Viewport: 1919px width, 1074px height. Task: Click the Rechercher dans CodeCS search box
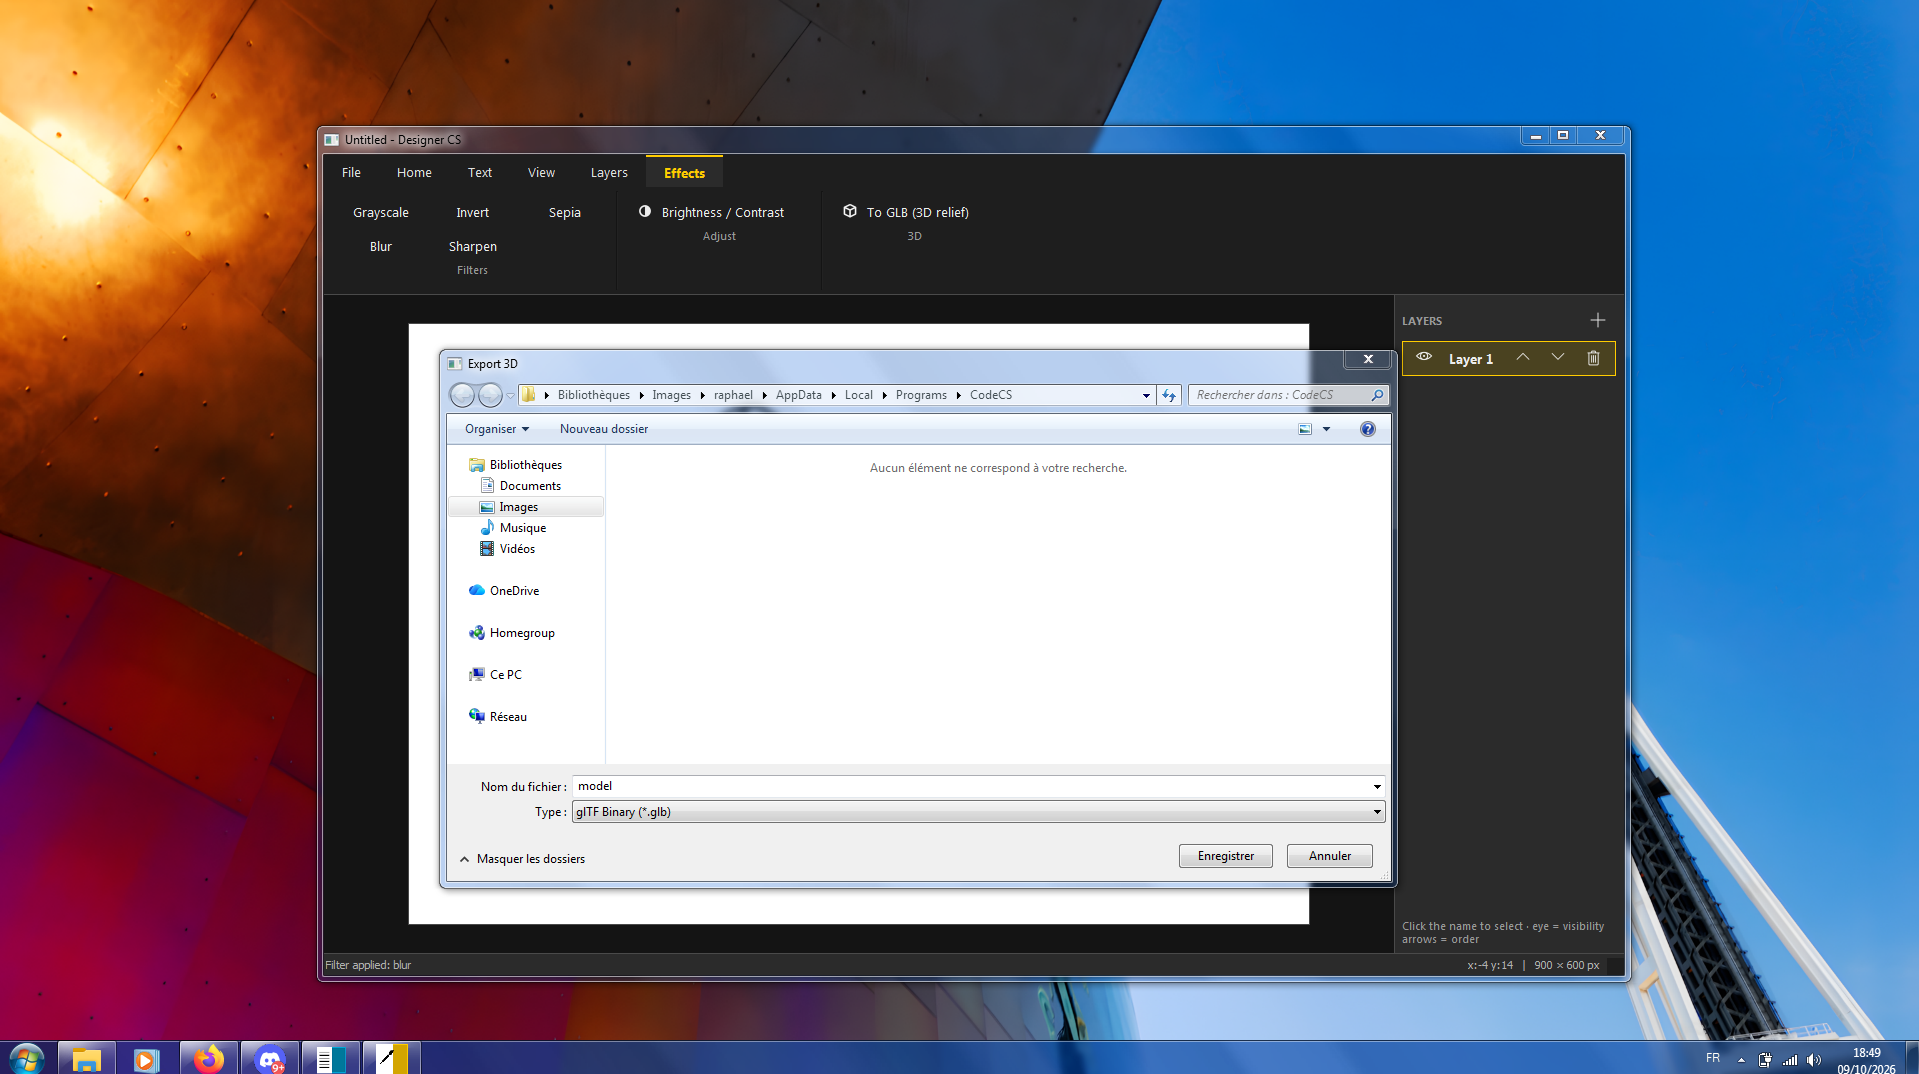pyautogui.click(x=1278, y=395)
